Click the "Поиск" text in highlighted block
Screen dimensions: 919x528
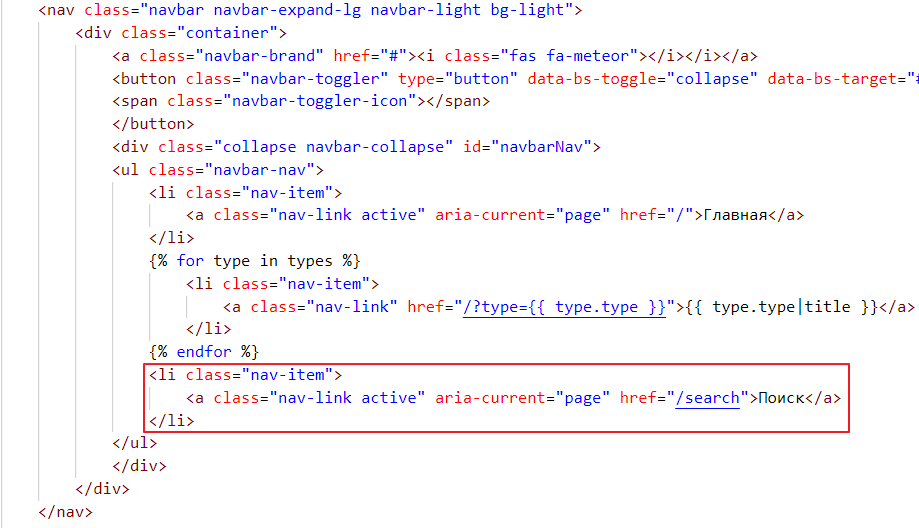pyautogui.click(x=779, y=398)
